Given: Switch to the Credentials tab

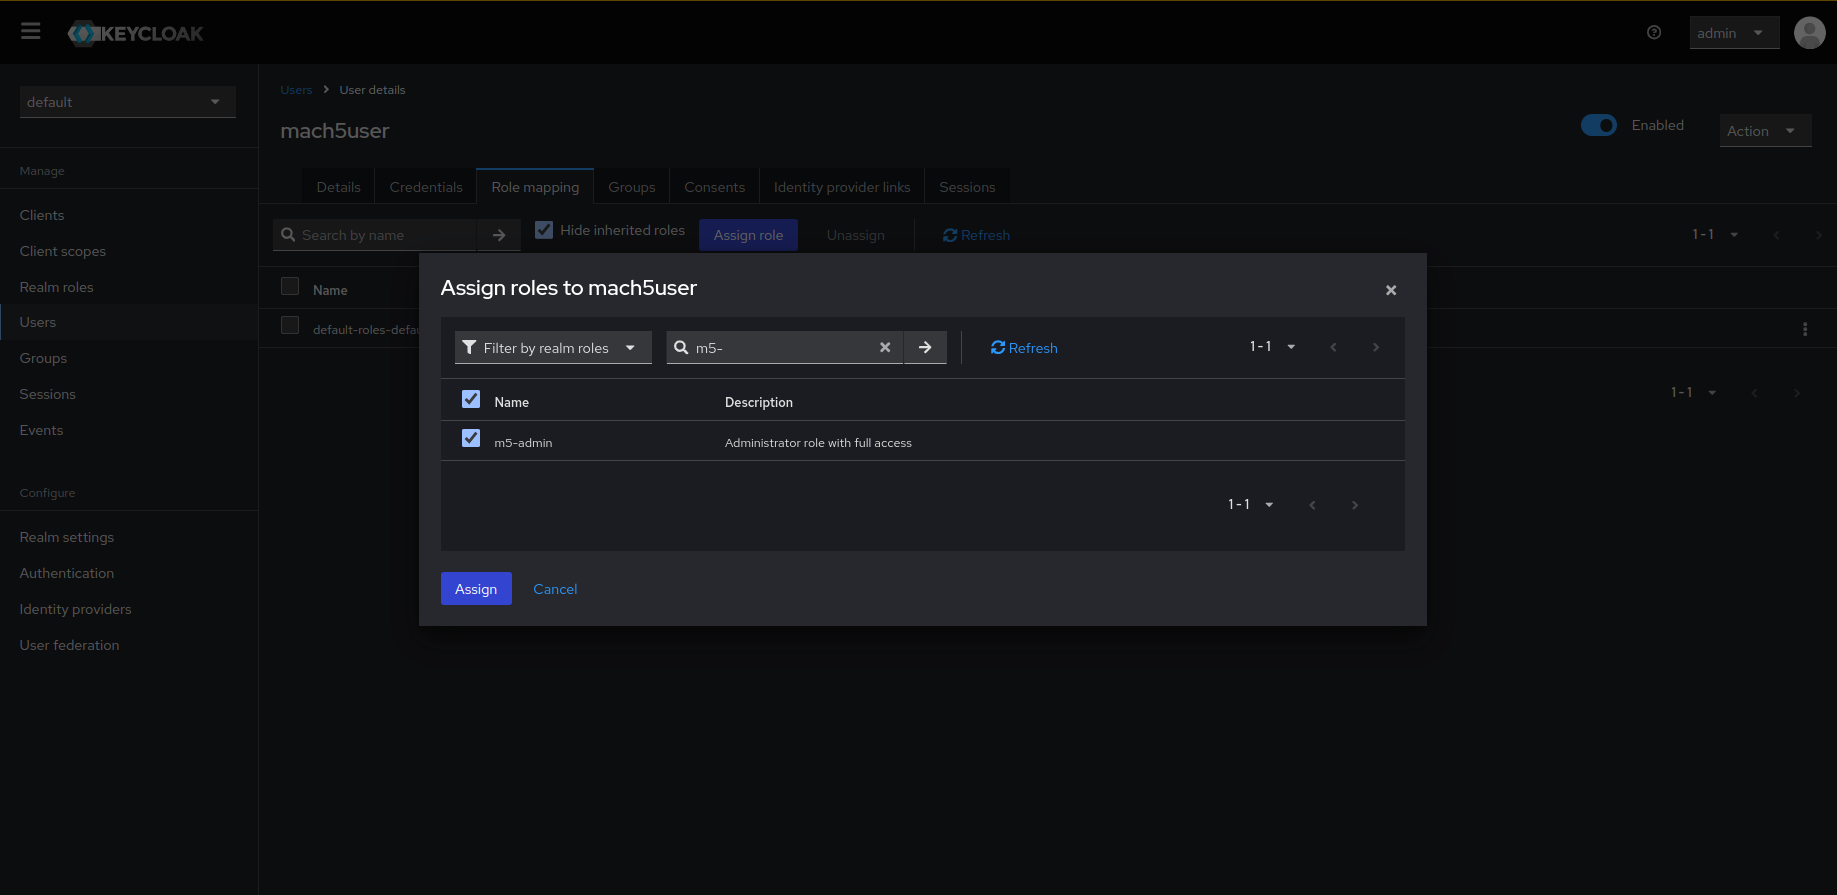Looking at the screenshot, I should (426, 187).
